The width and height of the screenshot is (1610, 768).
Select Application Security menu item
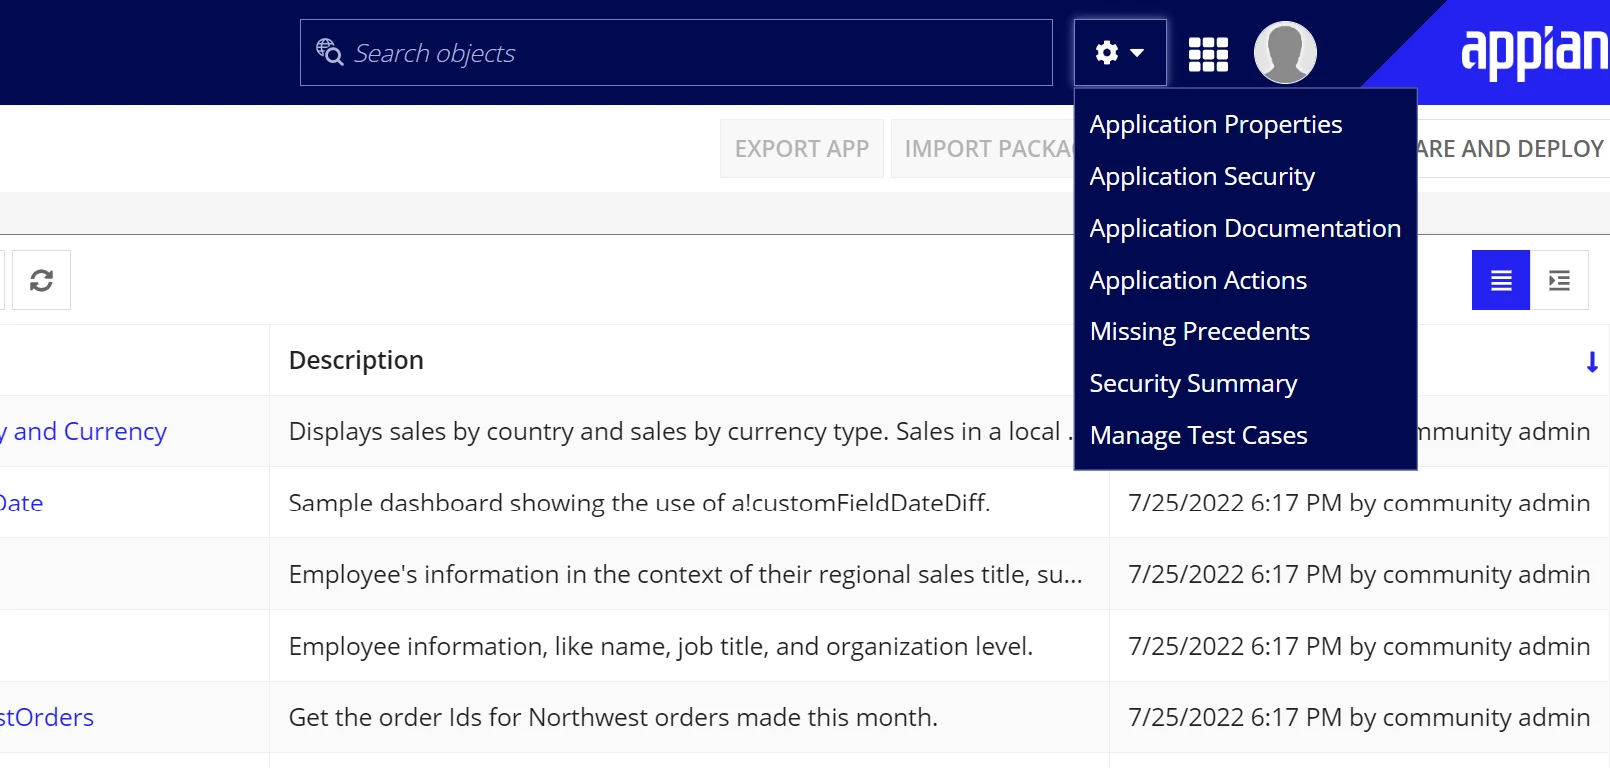click(1202, 176)
